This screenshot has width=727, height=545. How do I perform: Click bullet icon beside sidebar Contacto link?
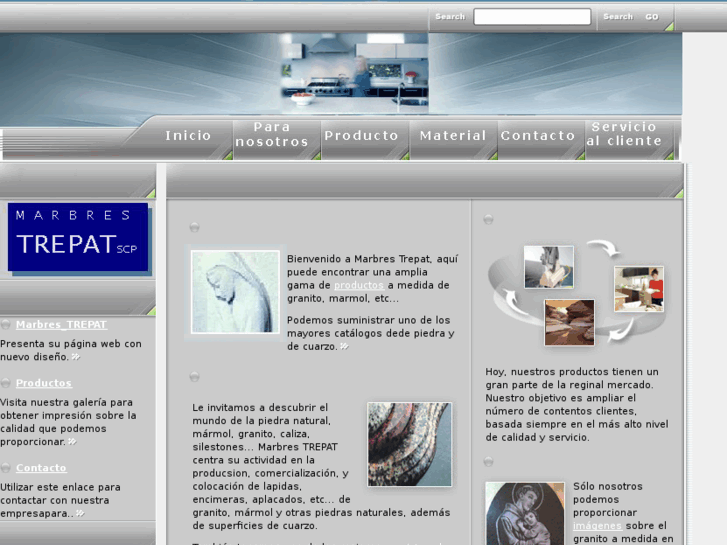coord(6,468)
